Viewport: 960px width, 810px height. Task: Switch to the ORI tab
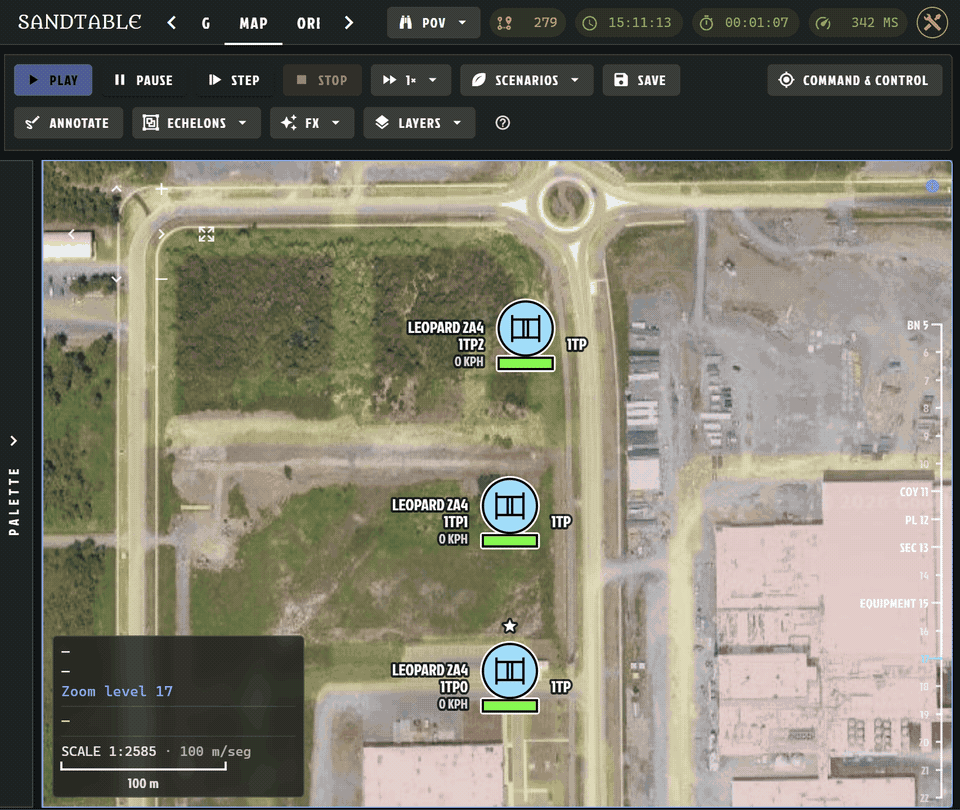click(x=309, y=23)
